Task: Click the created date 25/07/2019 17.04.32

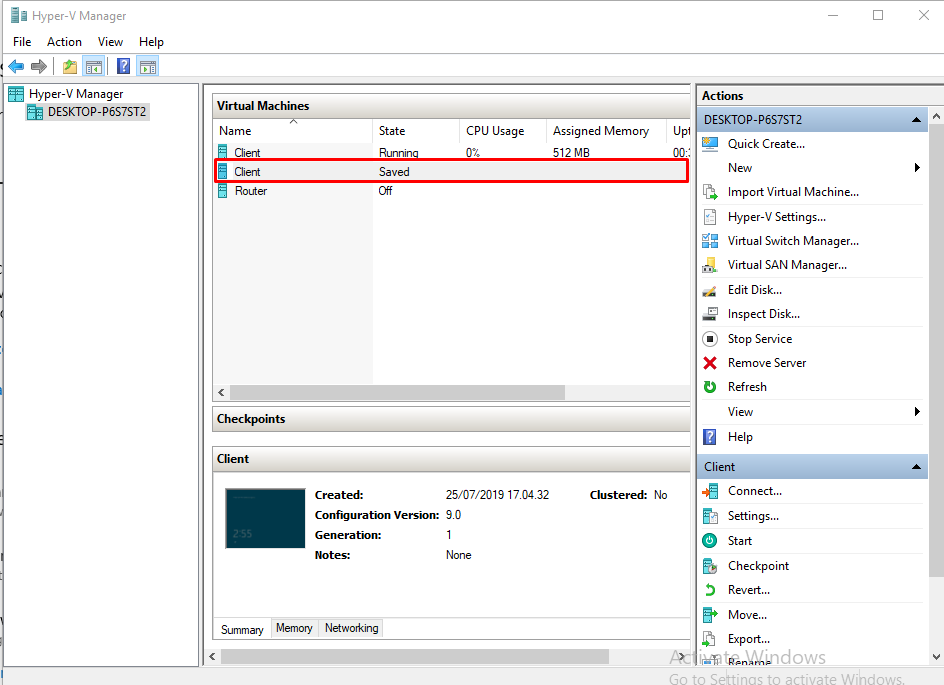Action: pos(497,495)
